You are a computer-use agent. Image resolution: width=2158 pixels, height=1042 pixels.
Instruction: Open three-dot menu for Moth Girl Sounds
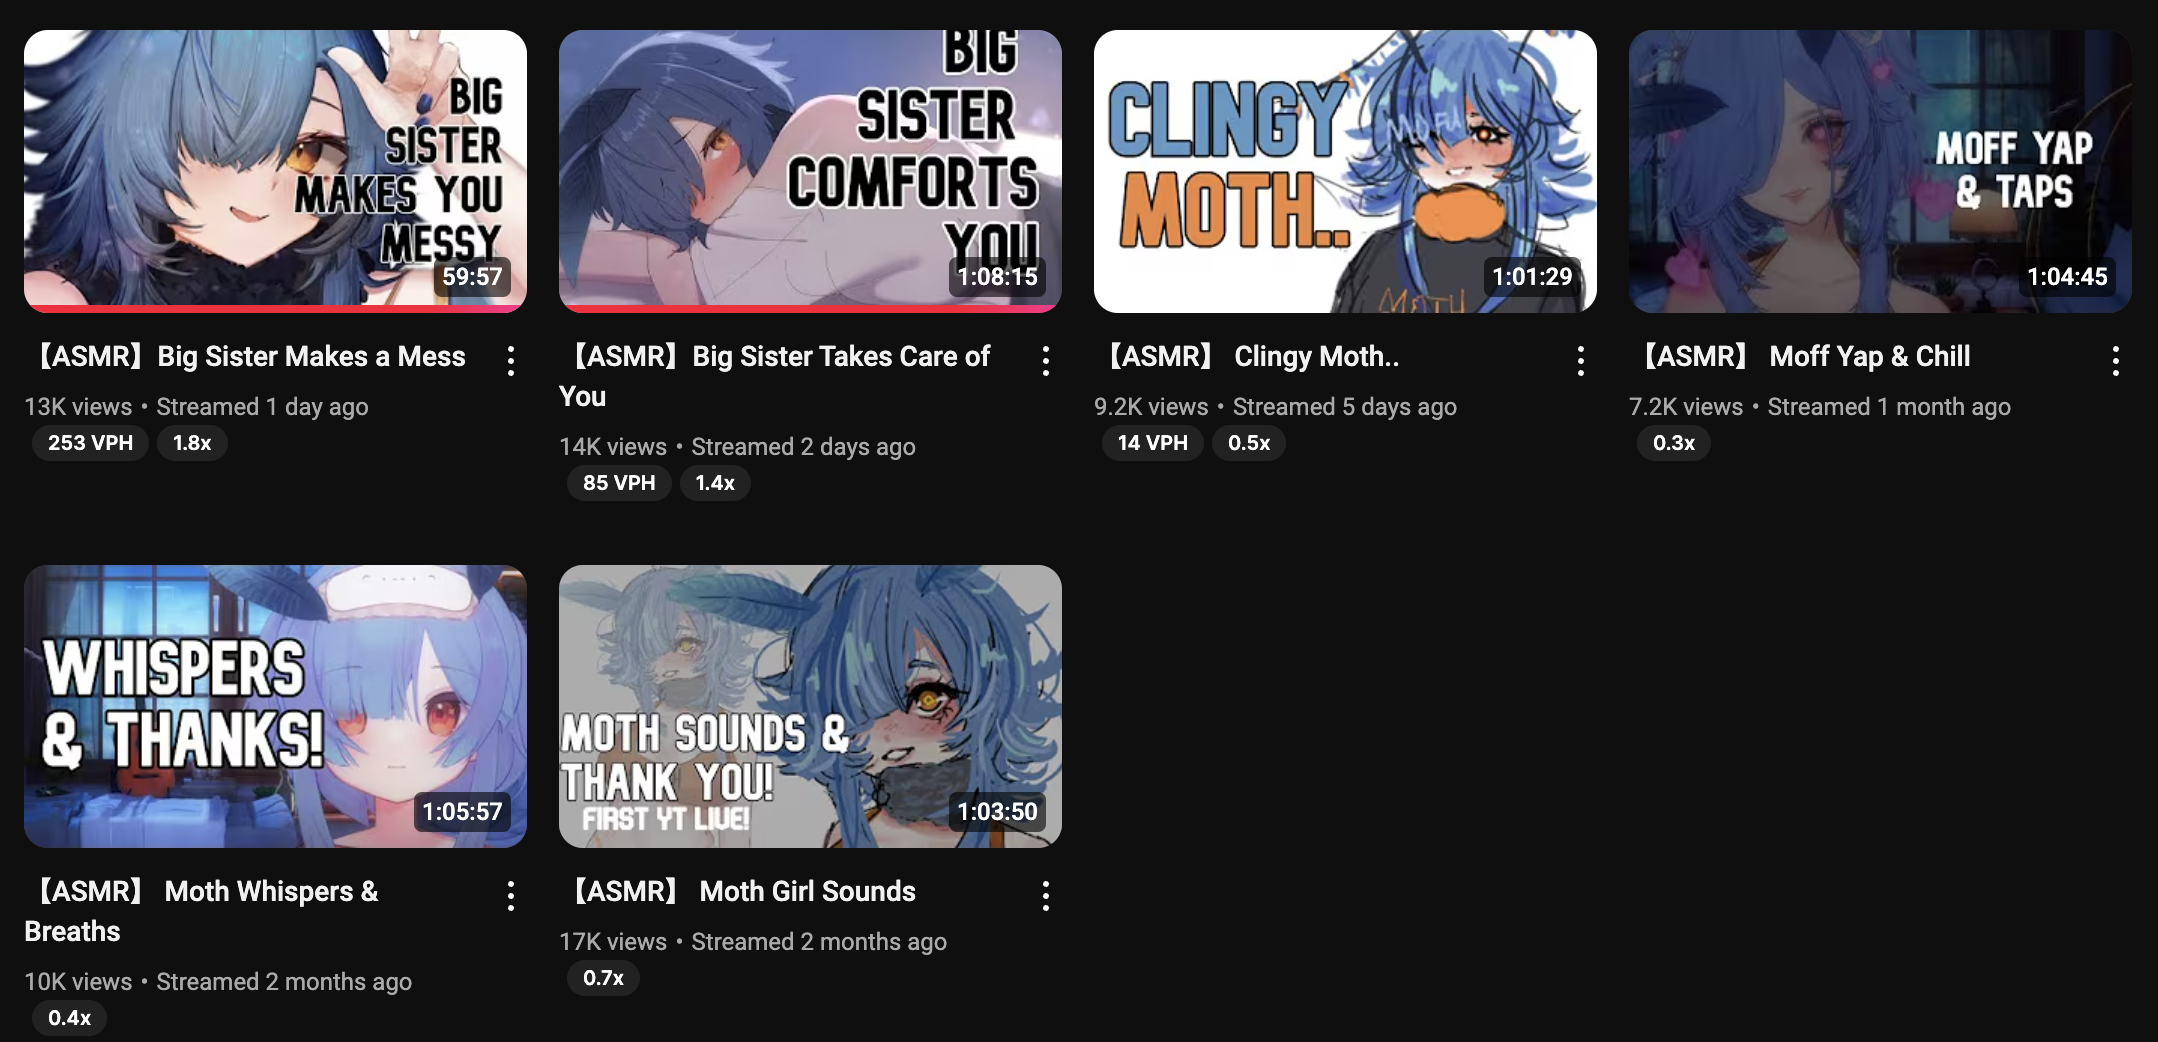point(1046,896)
